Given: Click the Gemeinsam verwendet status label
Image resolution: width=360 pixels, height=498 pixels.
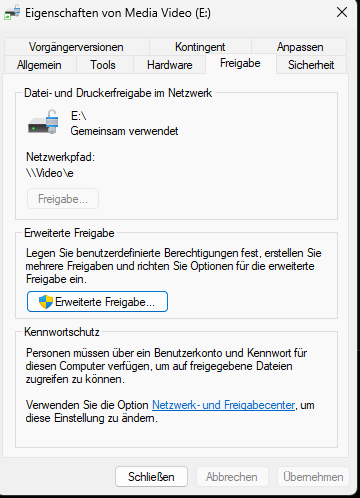Looking at the screenshot, I should (124, 131).
